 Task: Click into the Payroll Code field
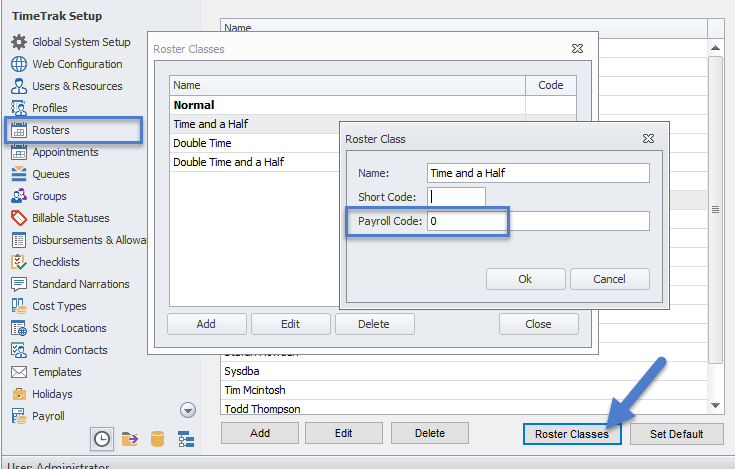click(x=537, y=221)
